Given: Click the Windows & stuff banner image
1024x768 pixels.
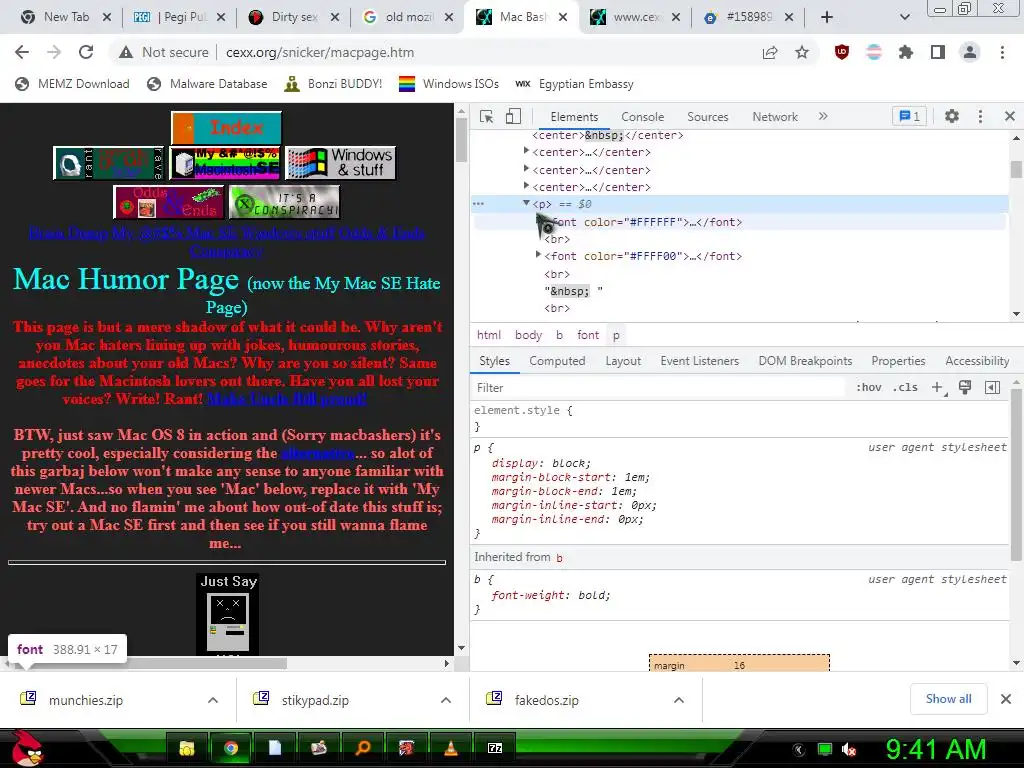Looking at the screenshot, I should coord(340,163).
